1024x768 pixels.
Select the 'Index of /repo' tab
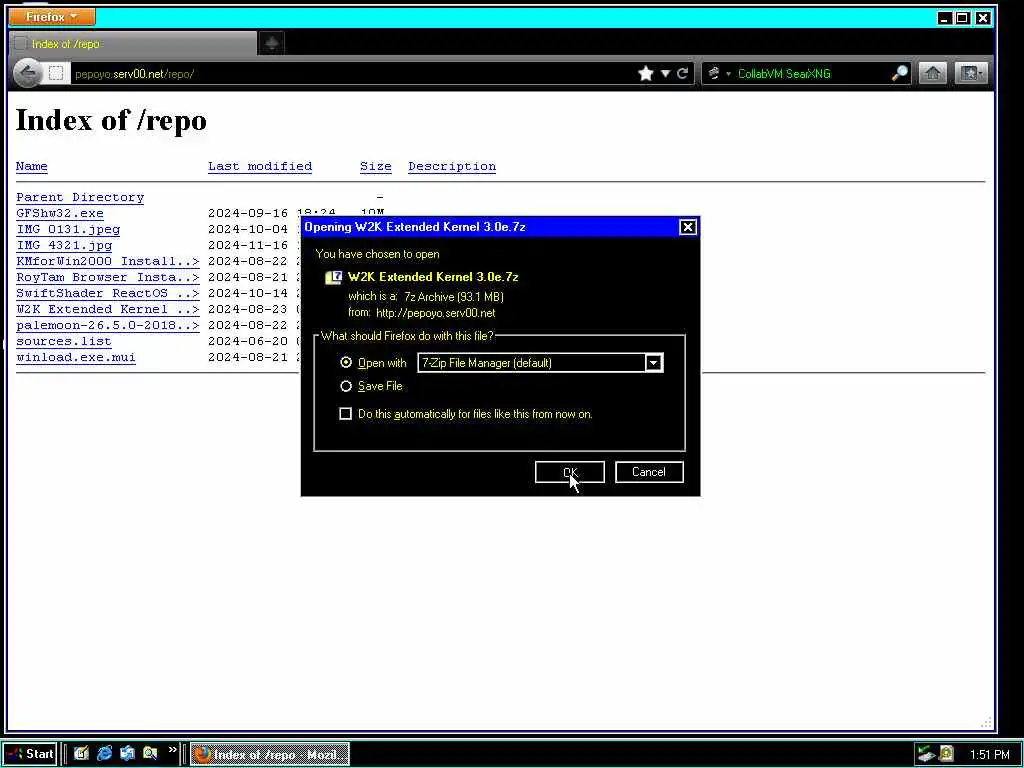pyautogui.click(x=134, y=44)
